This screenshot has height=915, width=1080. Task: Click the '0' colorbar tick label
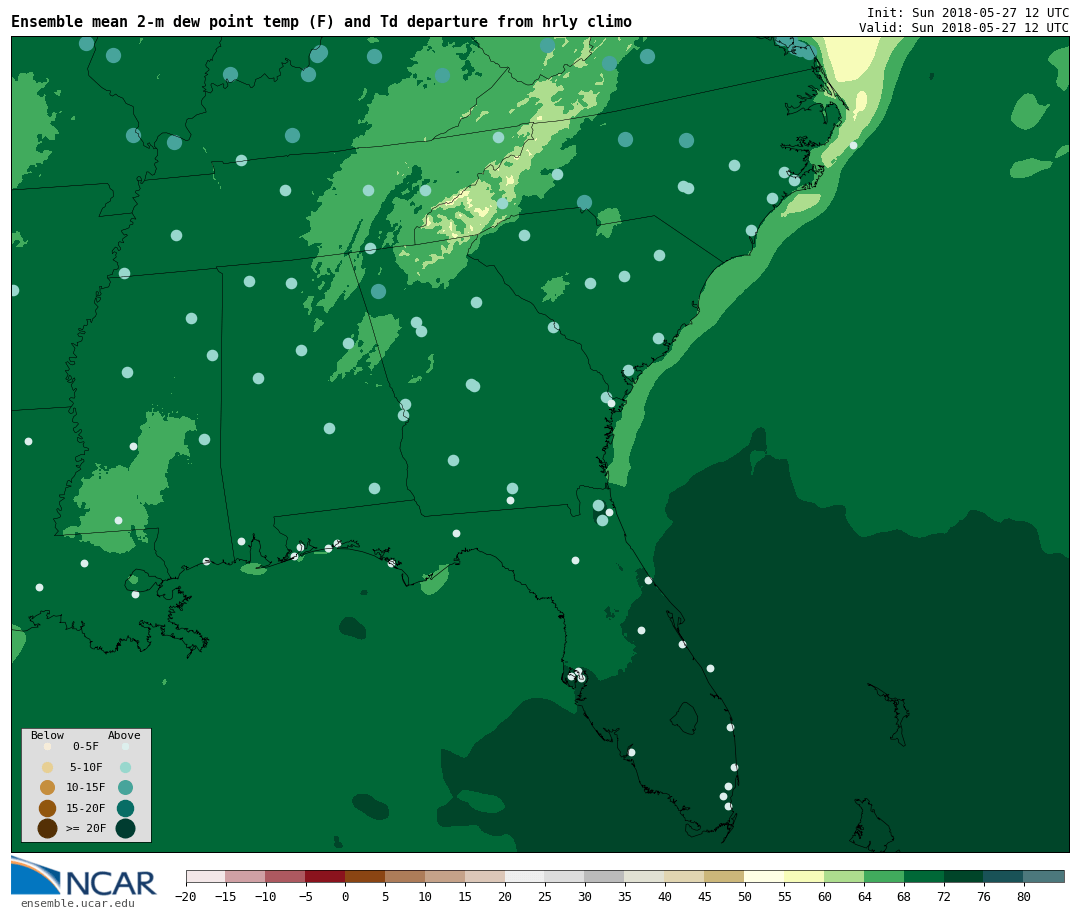345,896
